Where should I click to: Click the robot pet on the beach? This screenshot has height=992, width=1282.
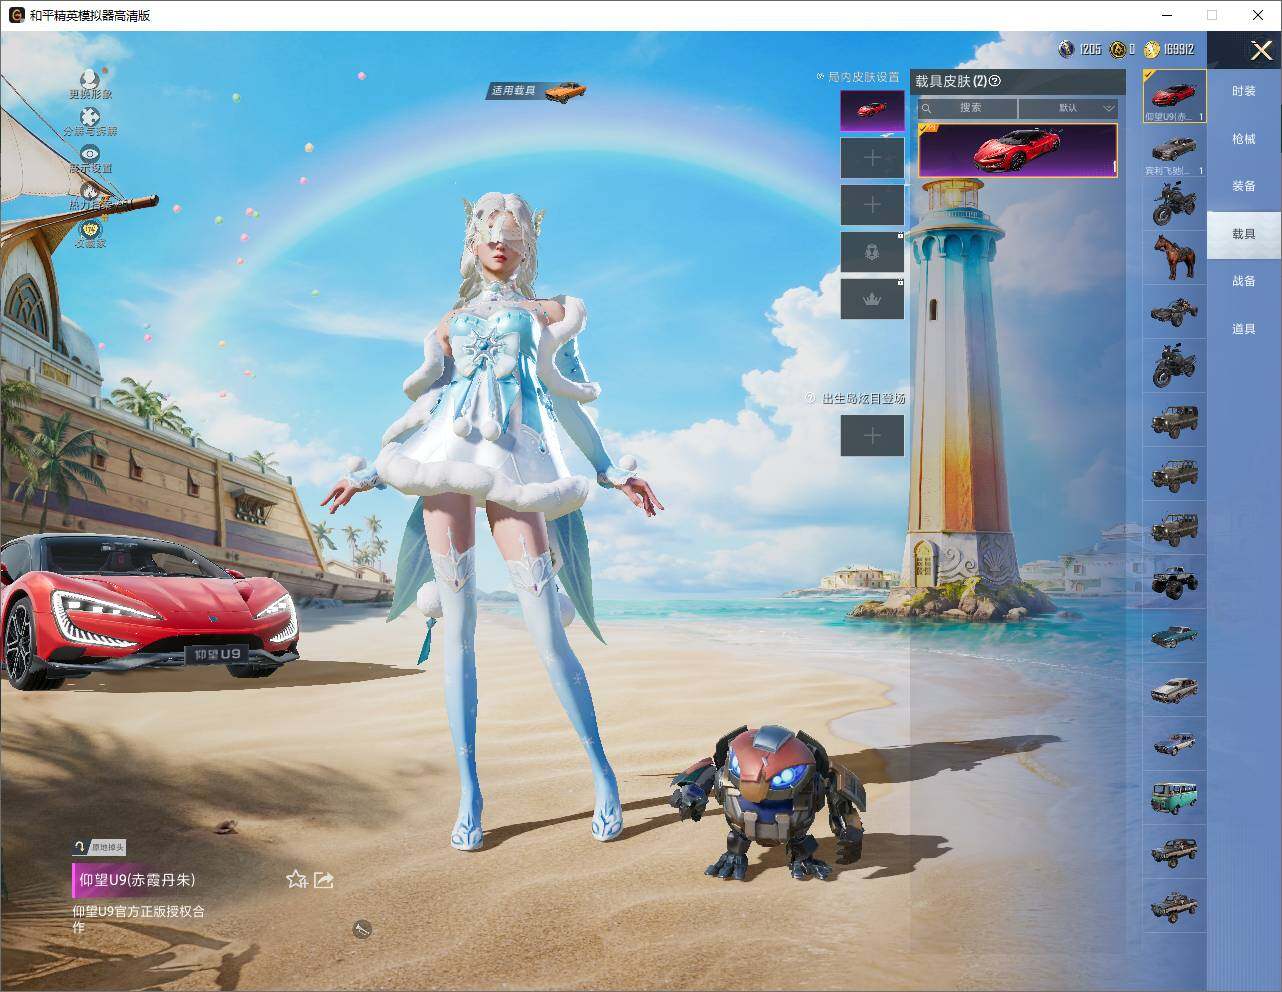click(769, 803)
